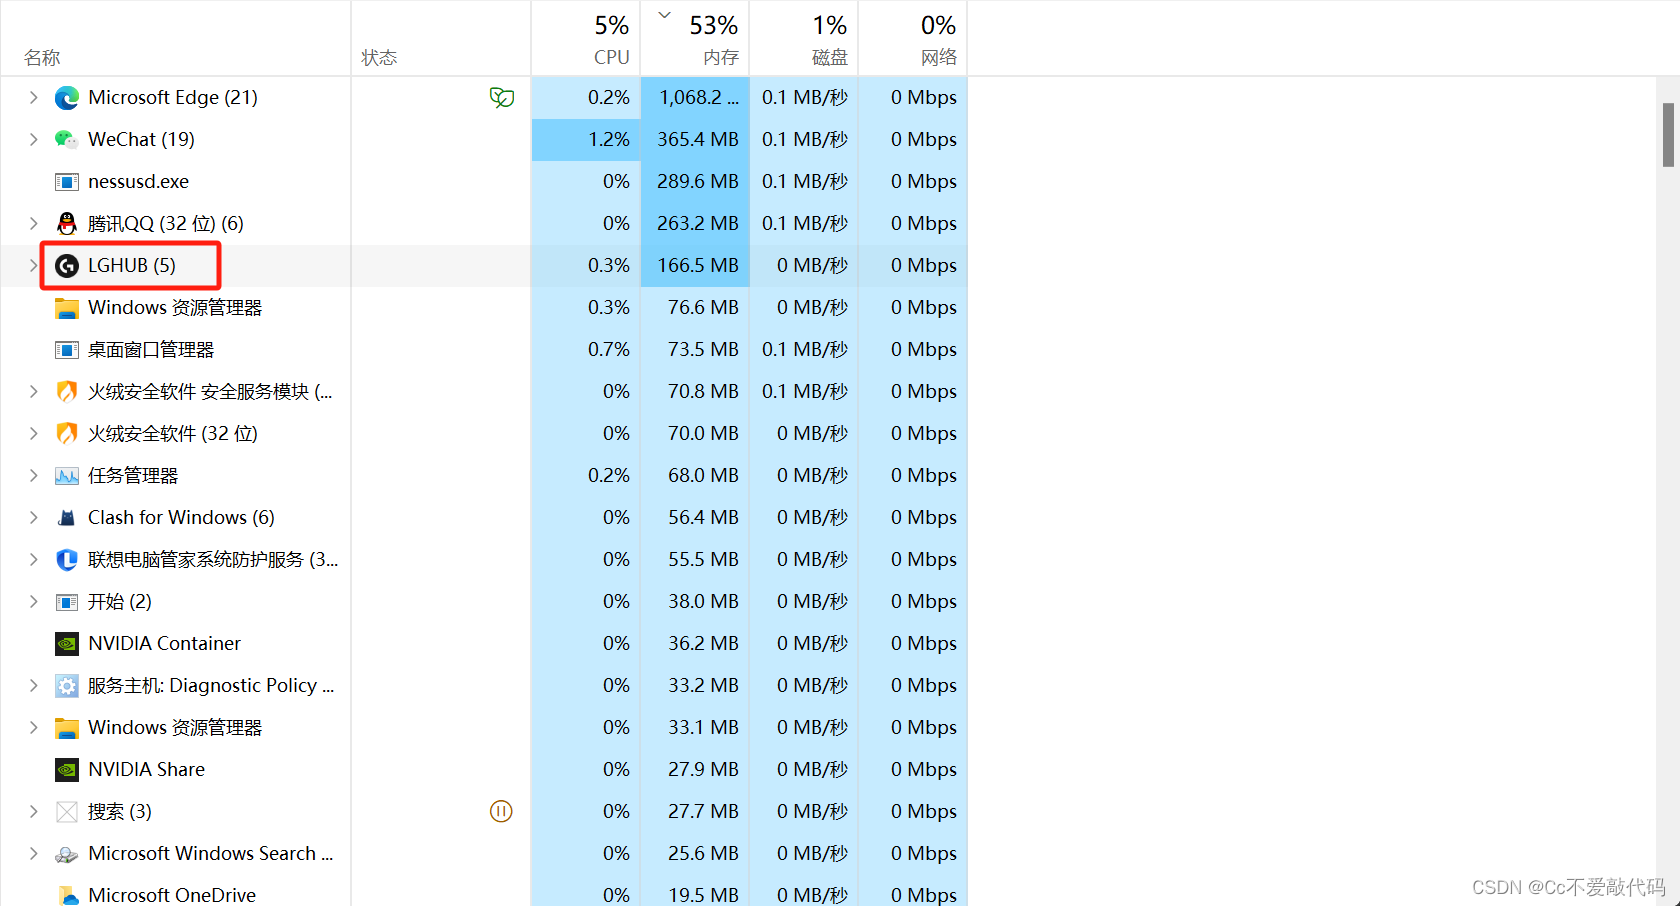Sort by the 磁盘 column header
The height and width of the screenshot is (906, 1680).
804,38
